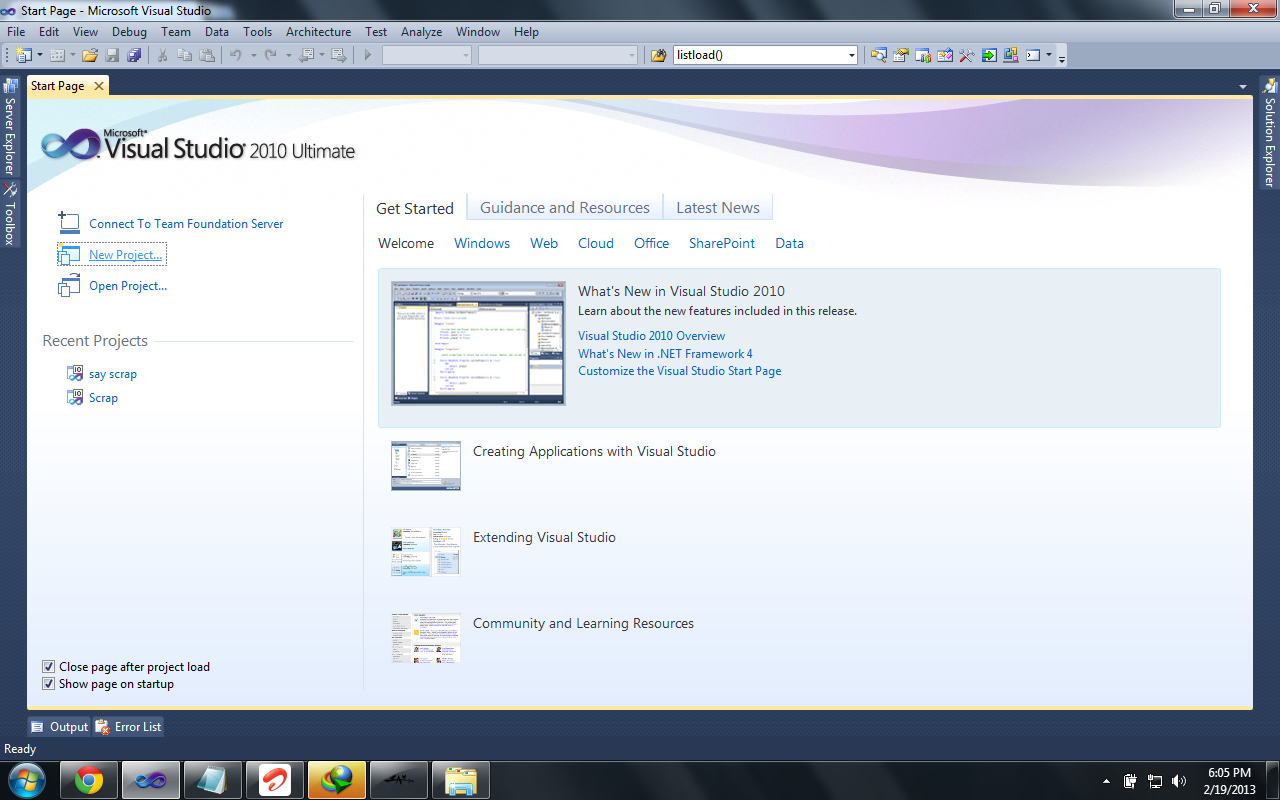Expand the Command Window dropdown arrow

click(x=1049, y=55)
